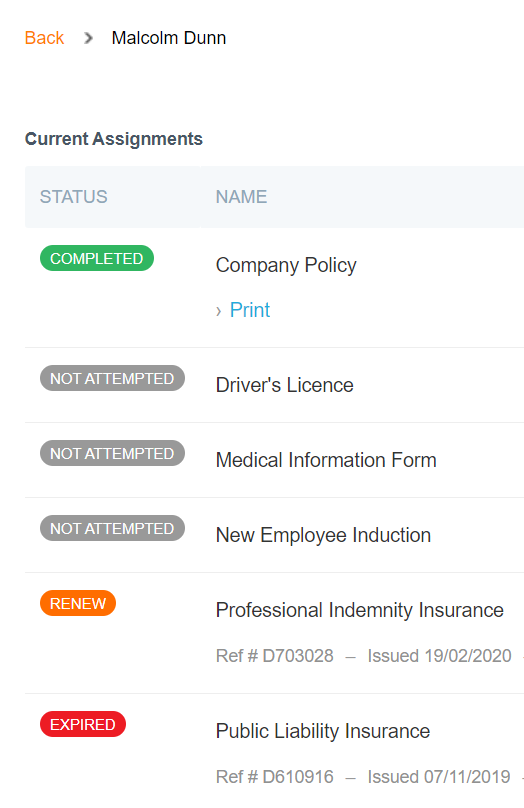Sort by the NAME column header

(241, 197)
